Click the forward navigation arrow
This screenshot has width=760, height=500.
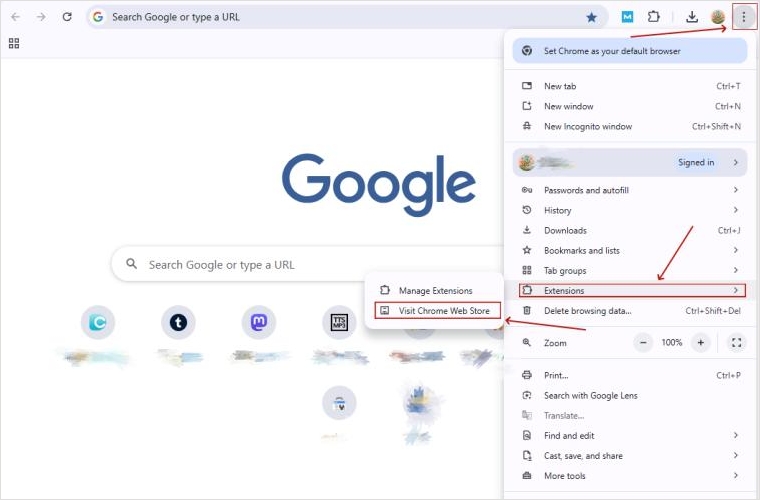coord(41,17)
